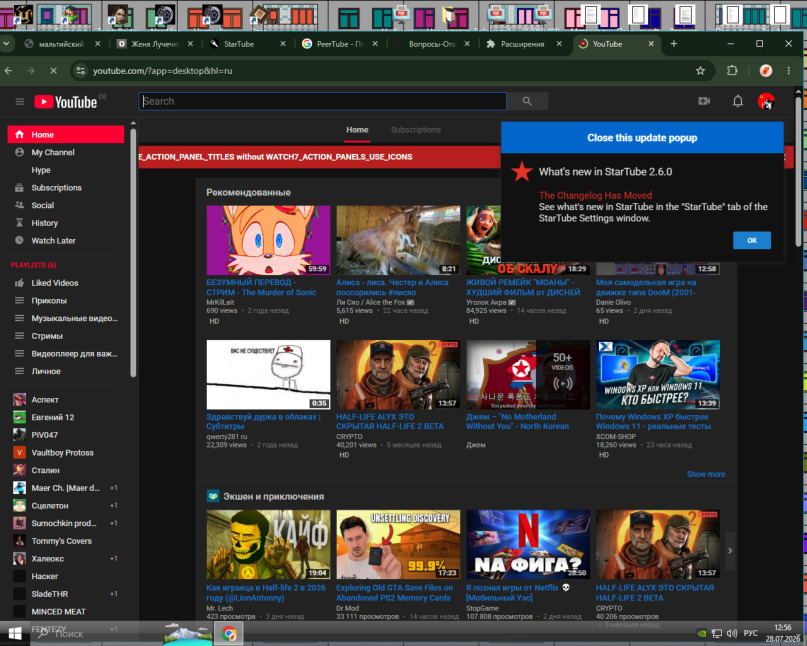Open a new browser tab
Image resolution: width=807 pixels, height=646 pixels.
click(674, 44)
